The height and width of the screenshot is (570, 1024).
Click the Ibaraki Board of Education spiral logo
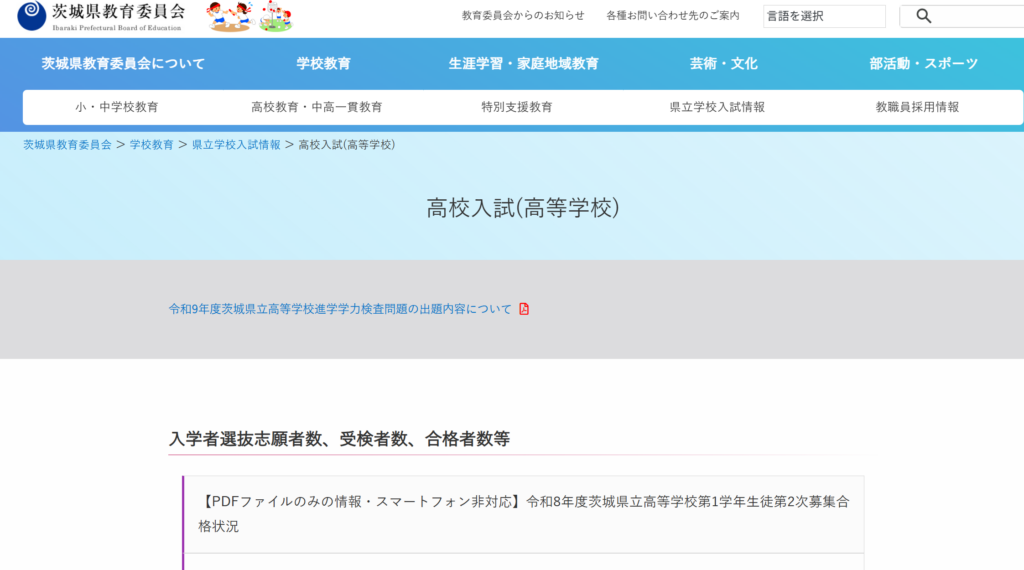tap(31, 16)
